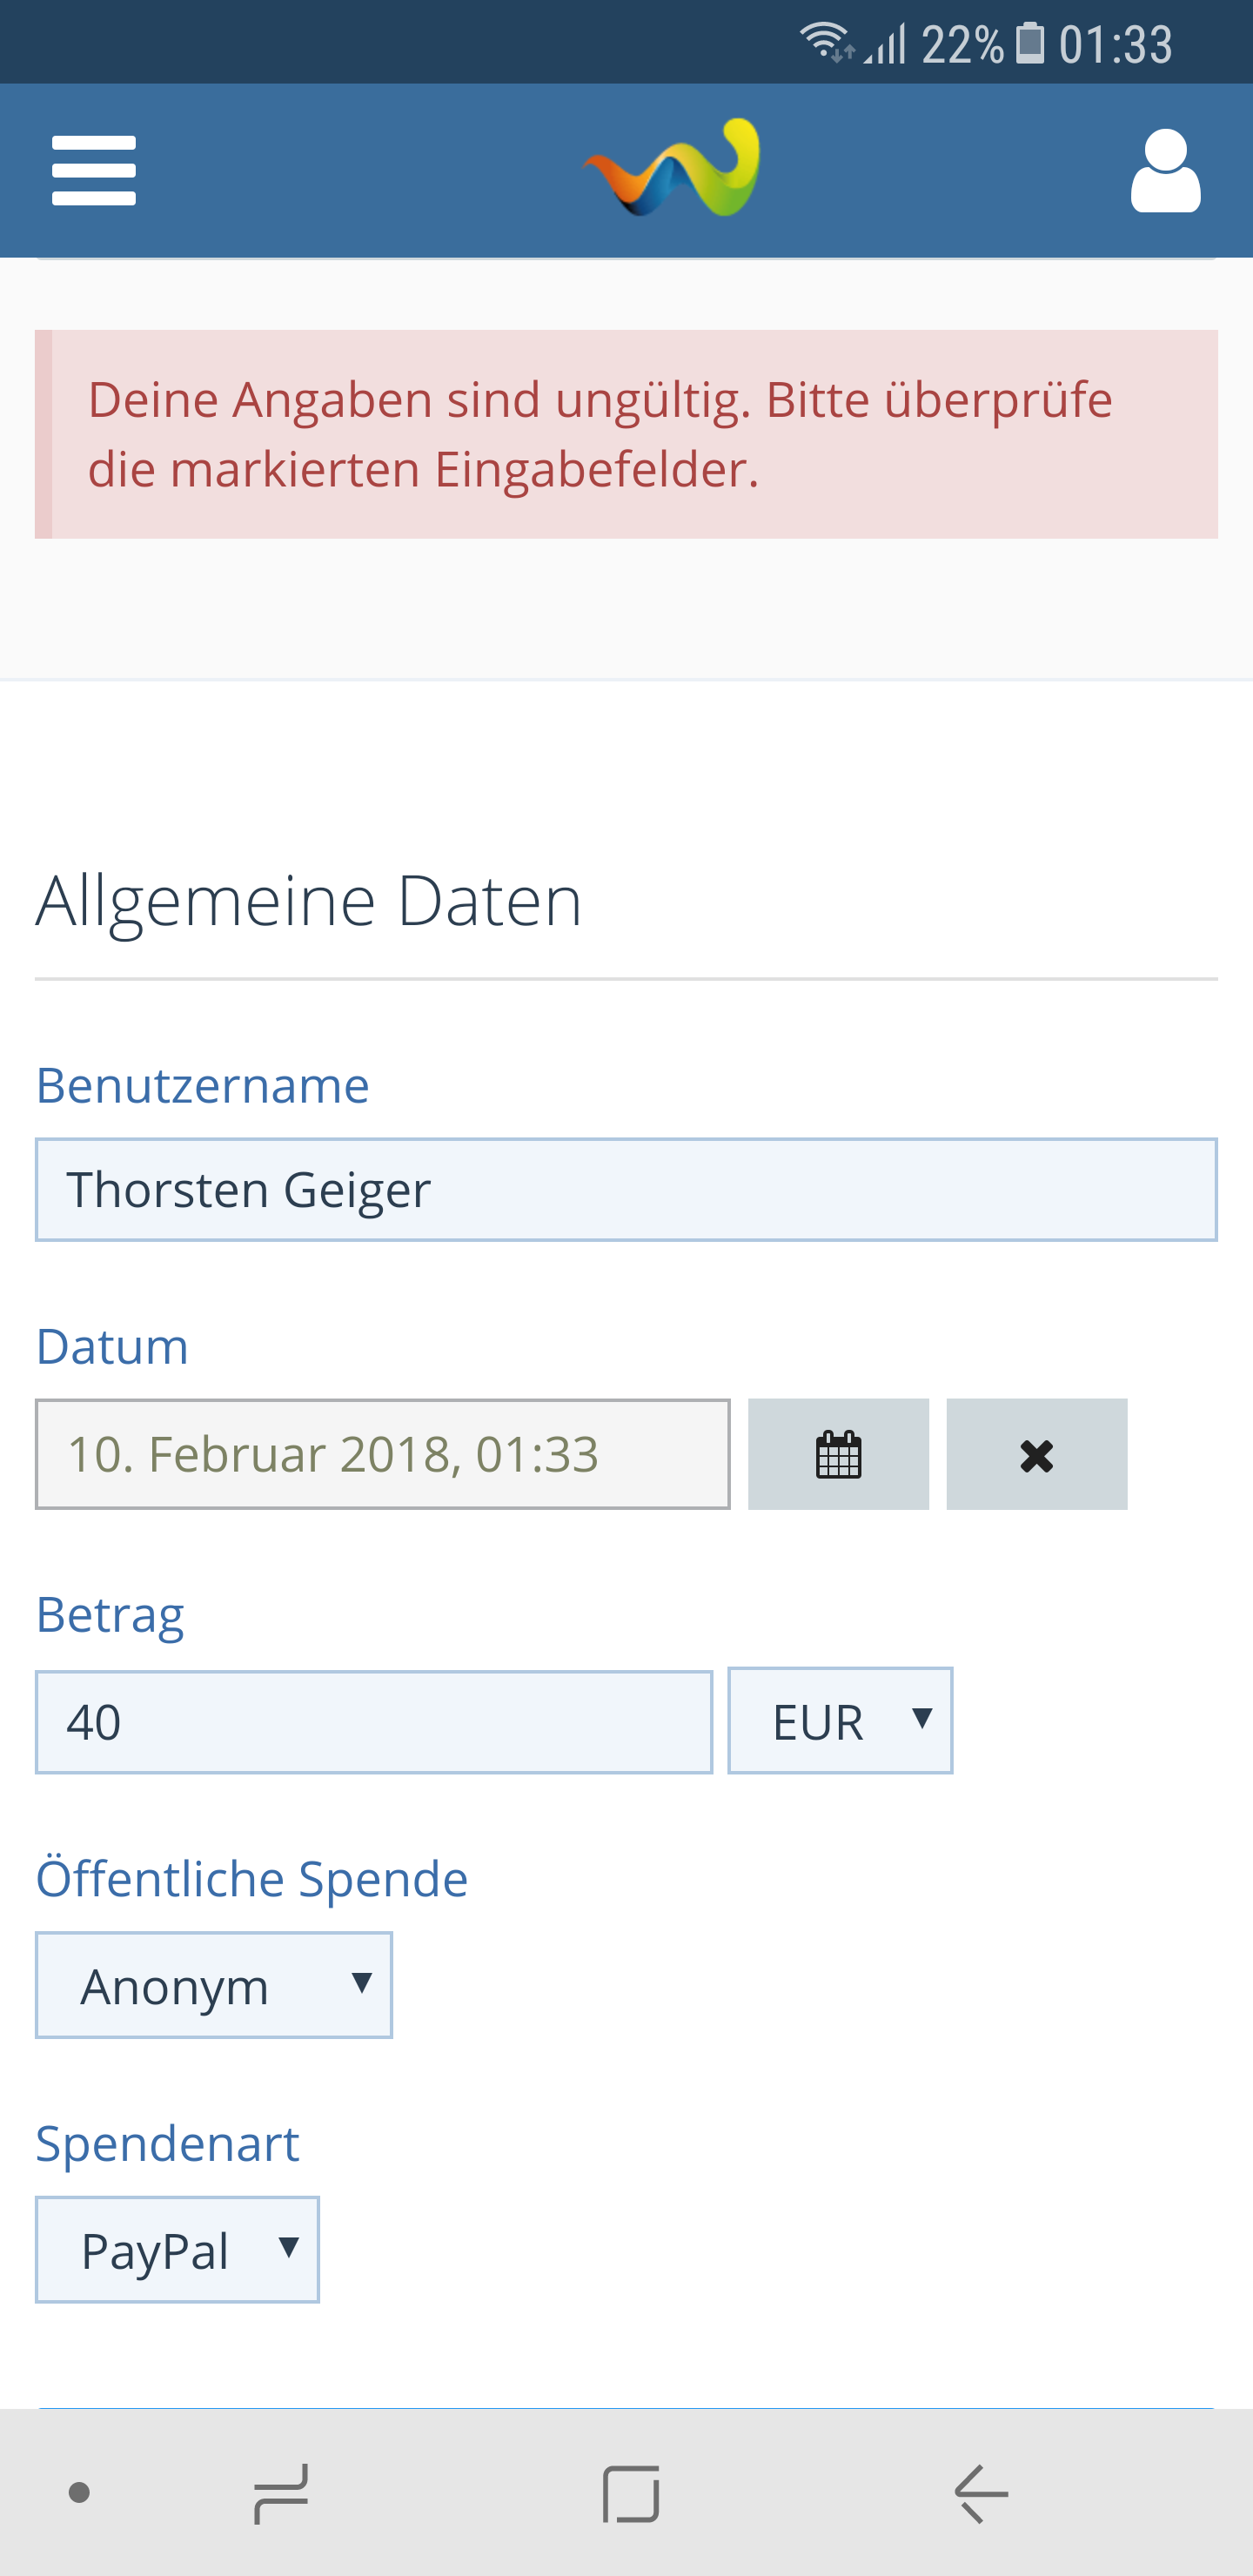Open the EUR currency dropdown
Screen dimensions: 1253x2576
point(840,1721)
